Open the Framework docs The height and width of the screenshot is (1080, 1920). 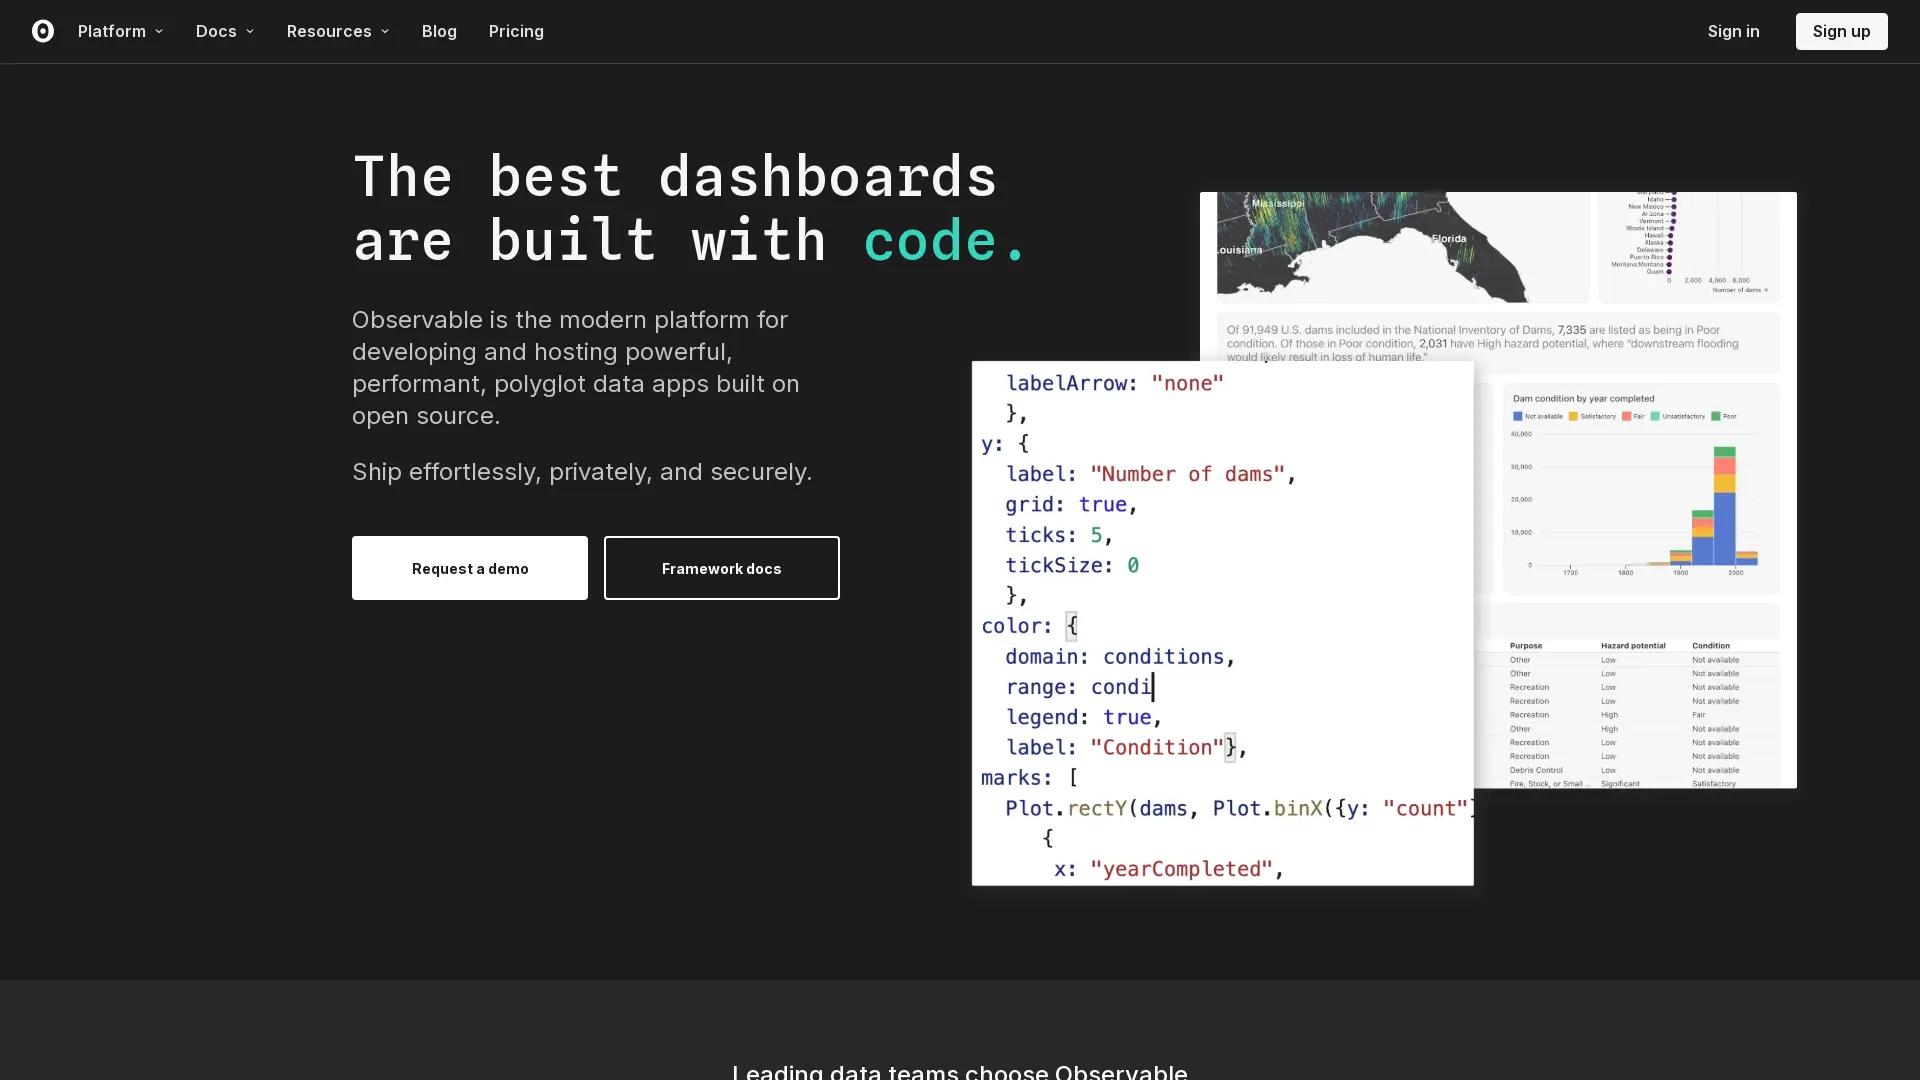[x=721, y=568]
